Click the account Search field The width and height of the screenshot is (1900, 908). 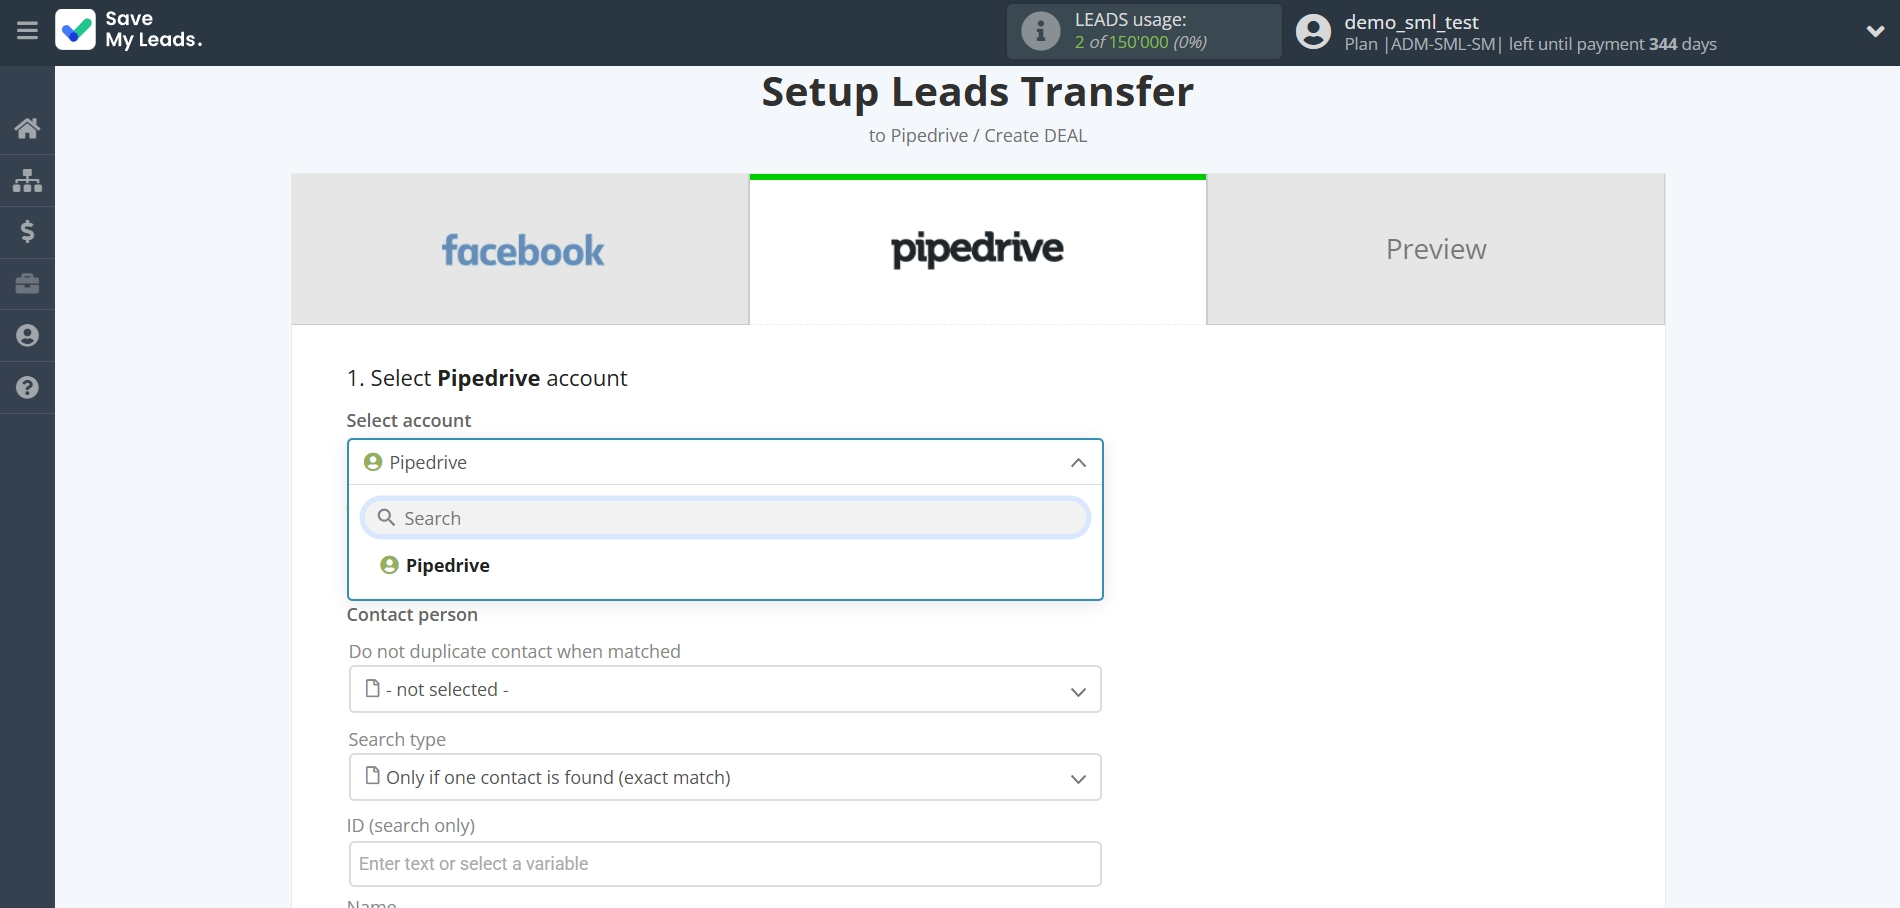[x=735, y=518]
